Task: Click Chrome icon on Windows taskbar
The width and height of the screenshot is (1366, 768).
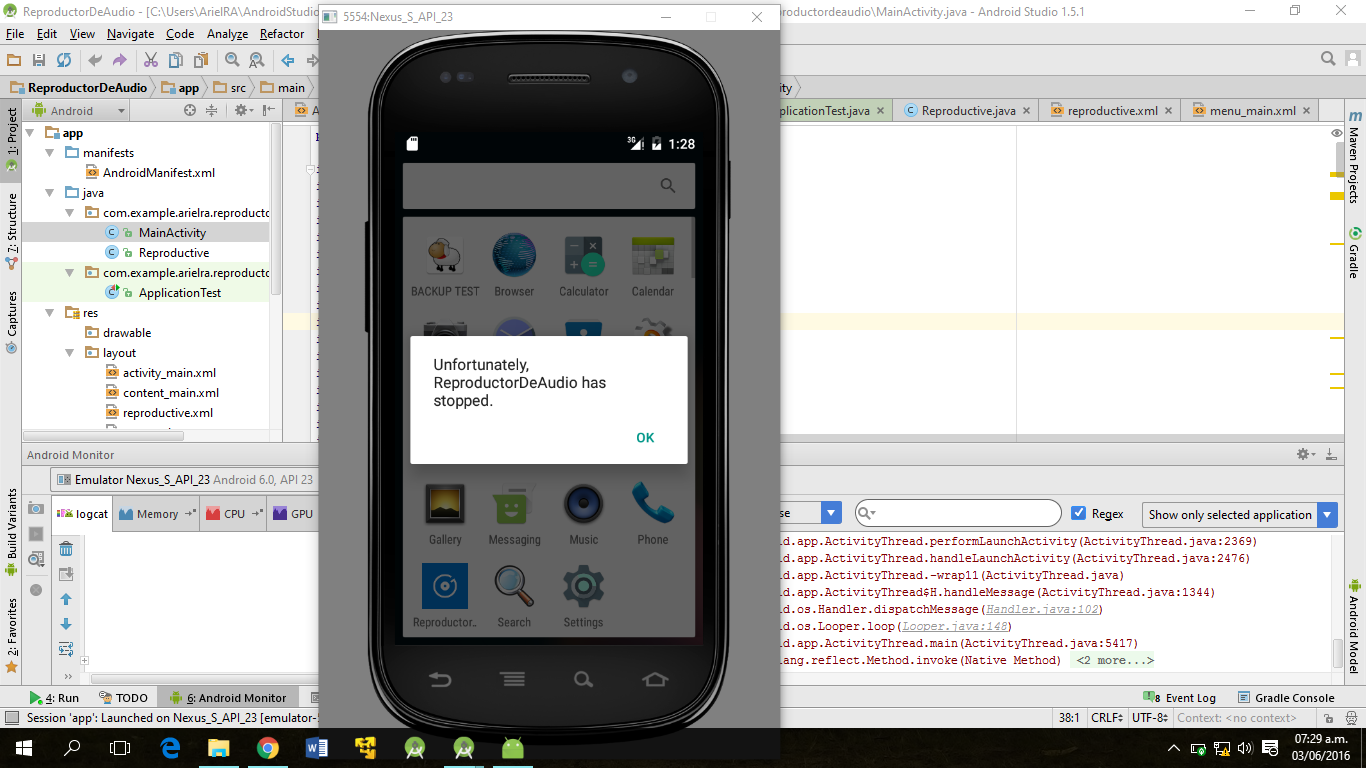Action: coord(267,747)
